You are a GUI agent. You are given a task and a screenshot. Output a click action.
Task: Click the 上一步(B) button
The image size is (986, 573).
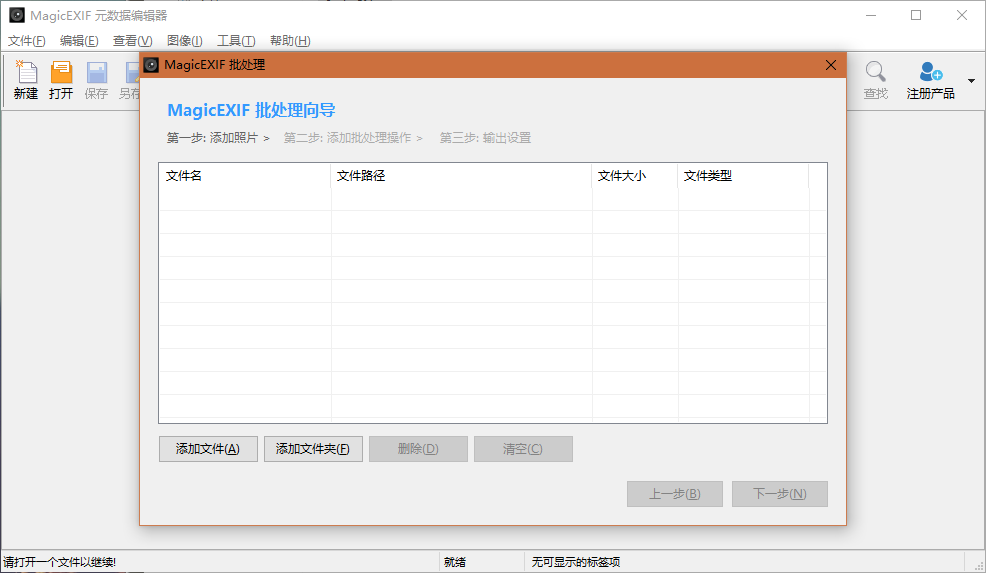[x=675, y=494]
